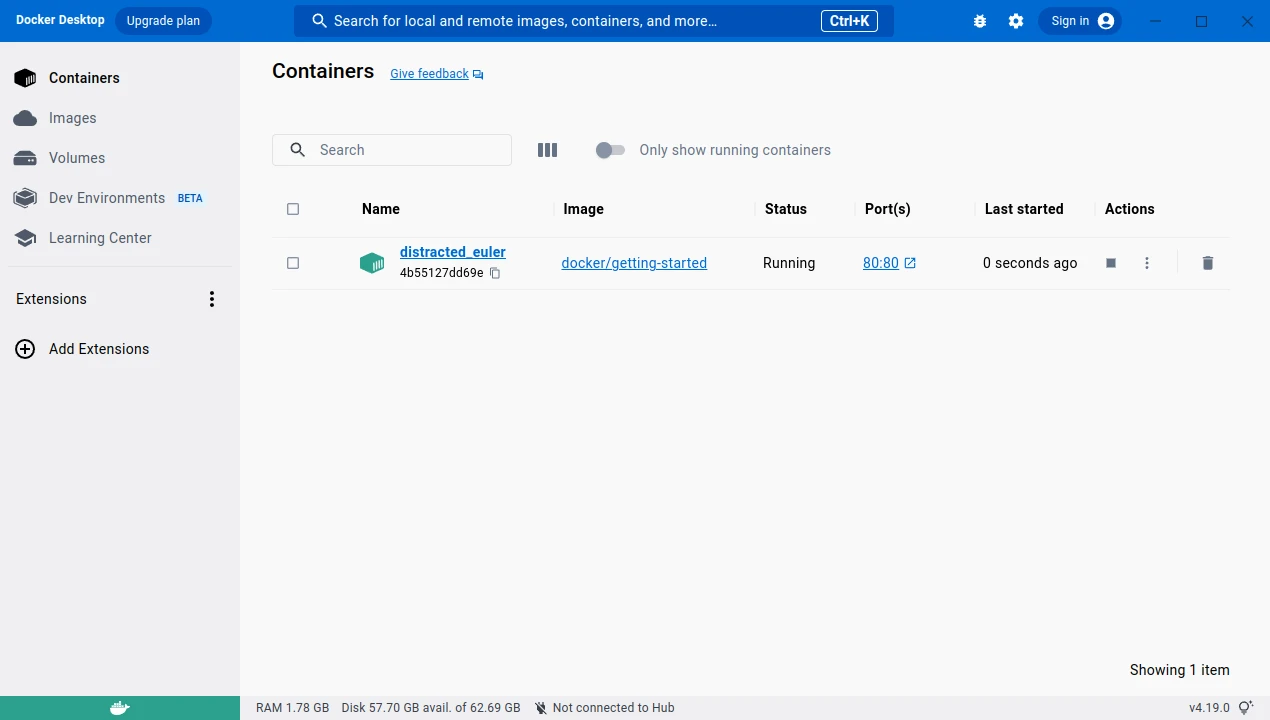Open Settings gear in header
The height and width of the screenshot is (720, 1270).
1016,21
